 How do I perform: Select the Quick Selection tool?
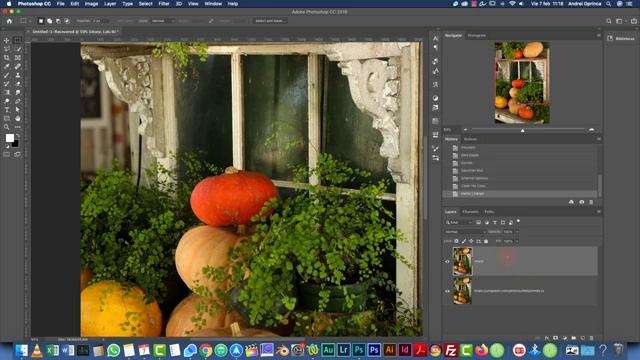[x=18, y=49]
